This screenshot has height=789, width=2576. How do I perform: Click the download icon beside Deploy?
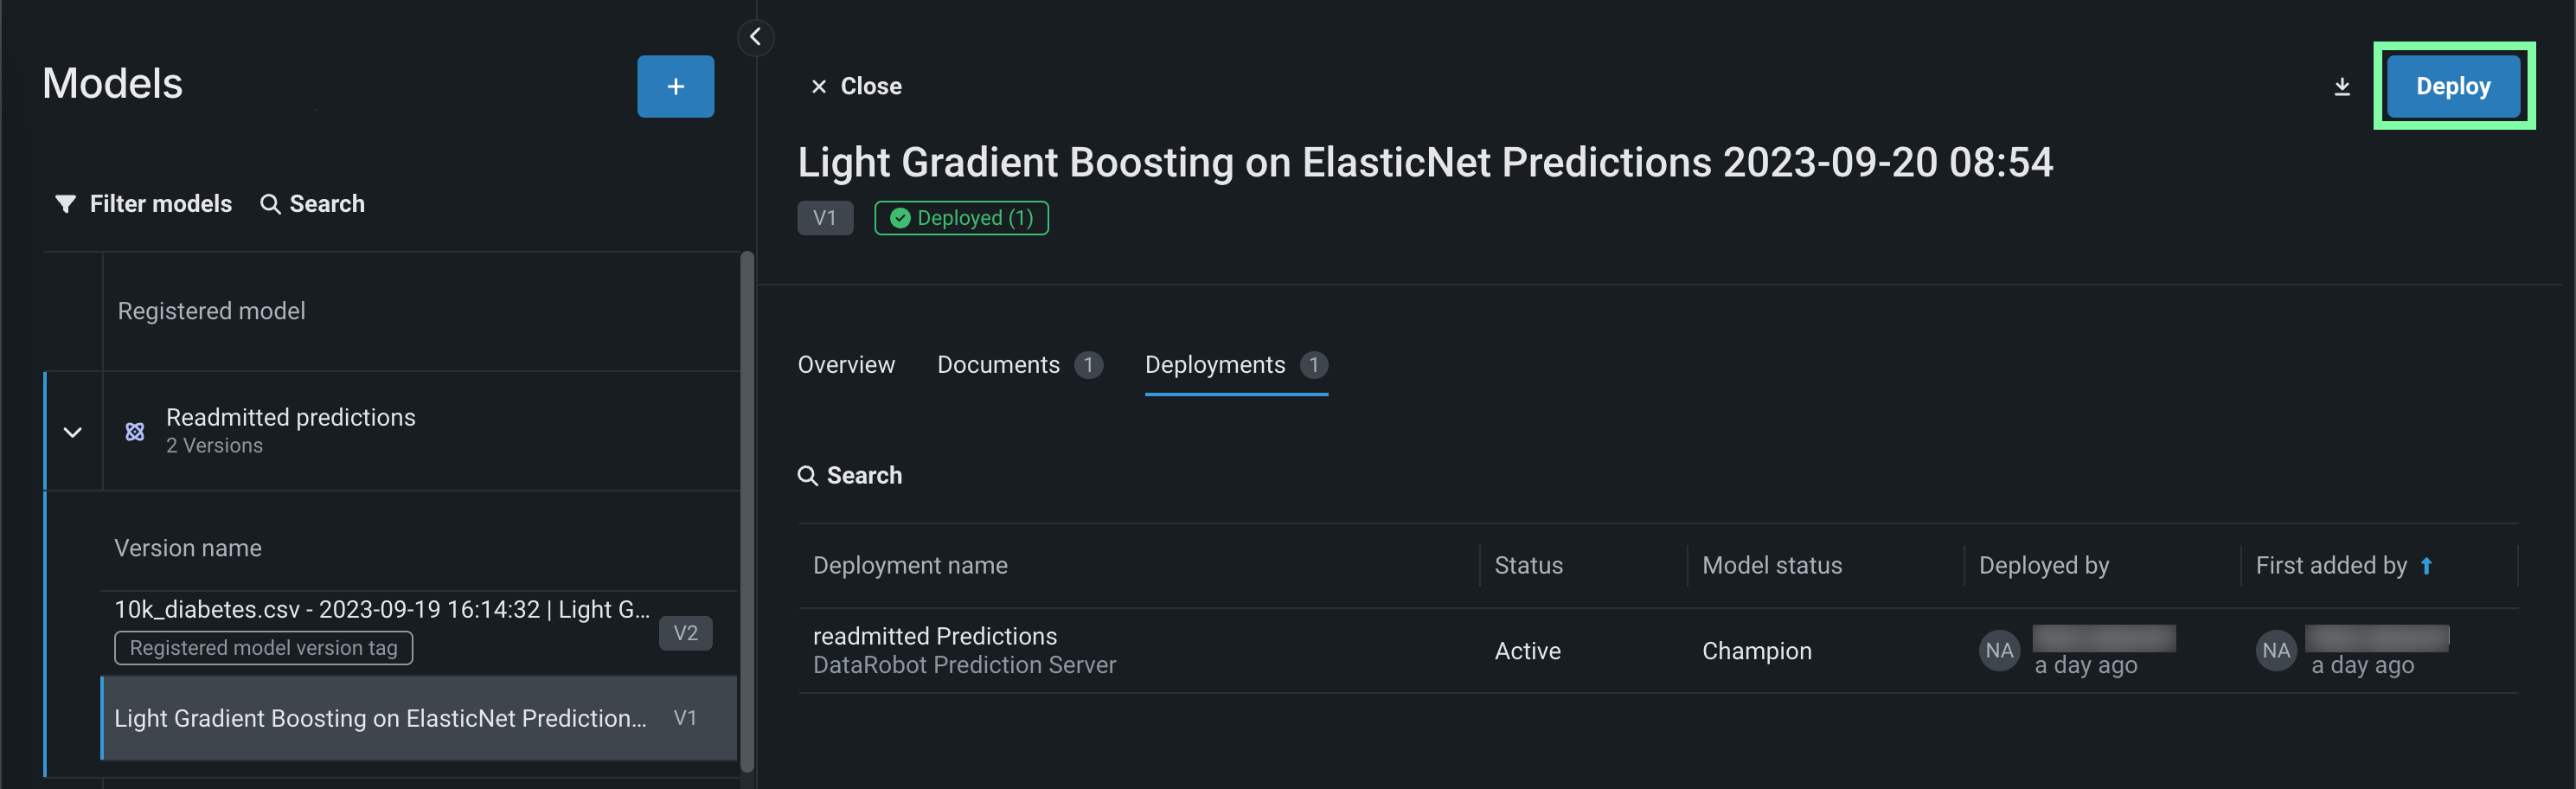pyautogui.click(x=2341, y=87)
